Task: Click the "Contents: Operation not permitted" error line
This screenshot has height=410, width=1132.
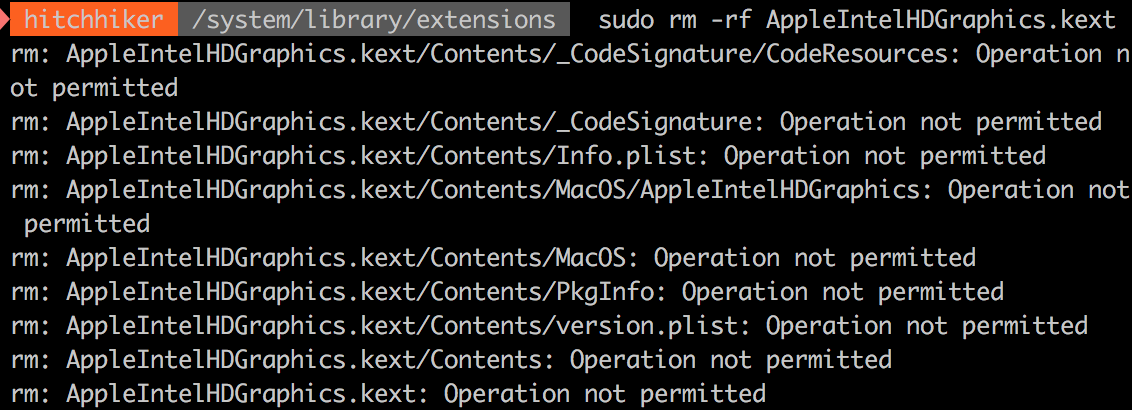Action: click(x=451, y=359)
